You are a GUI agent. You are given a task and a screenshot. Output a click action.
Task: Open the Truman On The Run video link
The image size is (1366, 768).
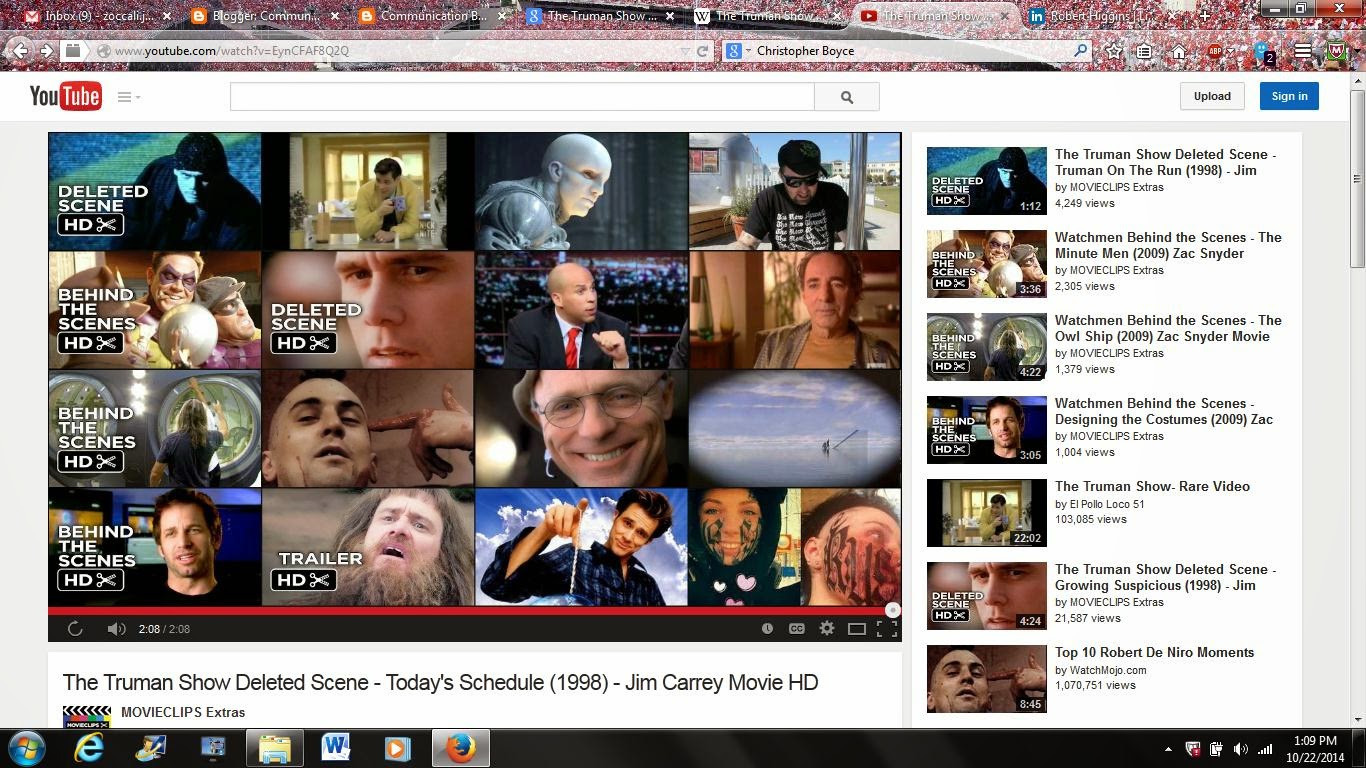coord(1166,162)
